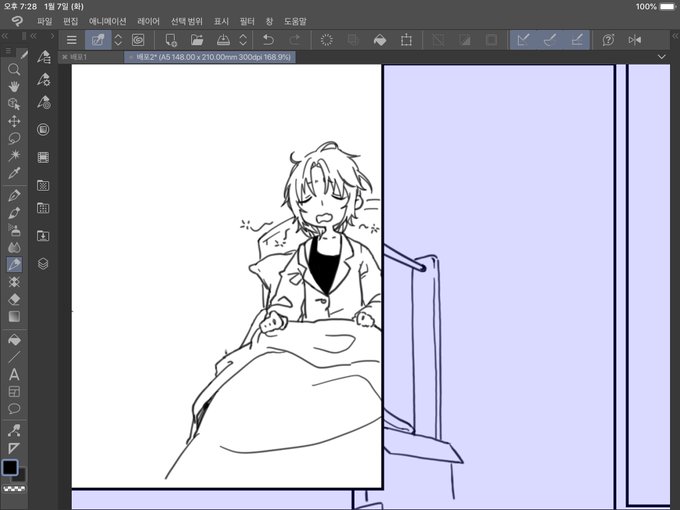Click the up-down stepper beside the edit icon
The width and height of the screenshot is (680, 510).
pos(118,40)
